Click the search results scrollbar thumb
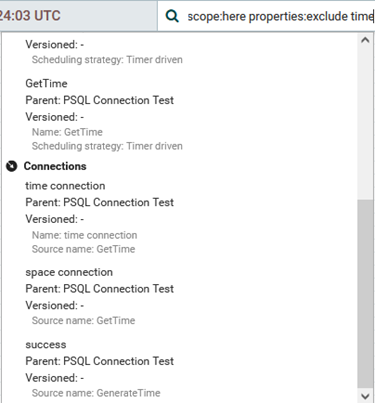Screen dimensions: 375x403 click(365, 294)
